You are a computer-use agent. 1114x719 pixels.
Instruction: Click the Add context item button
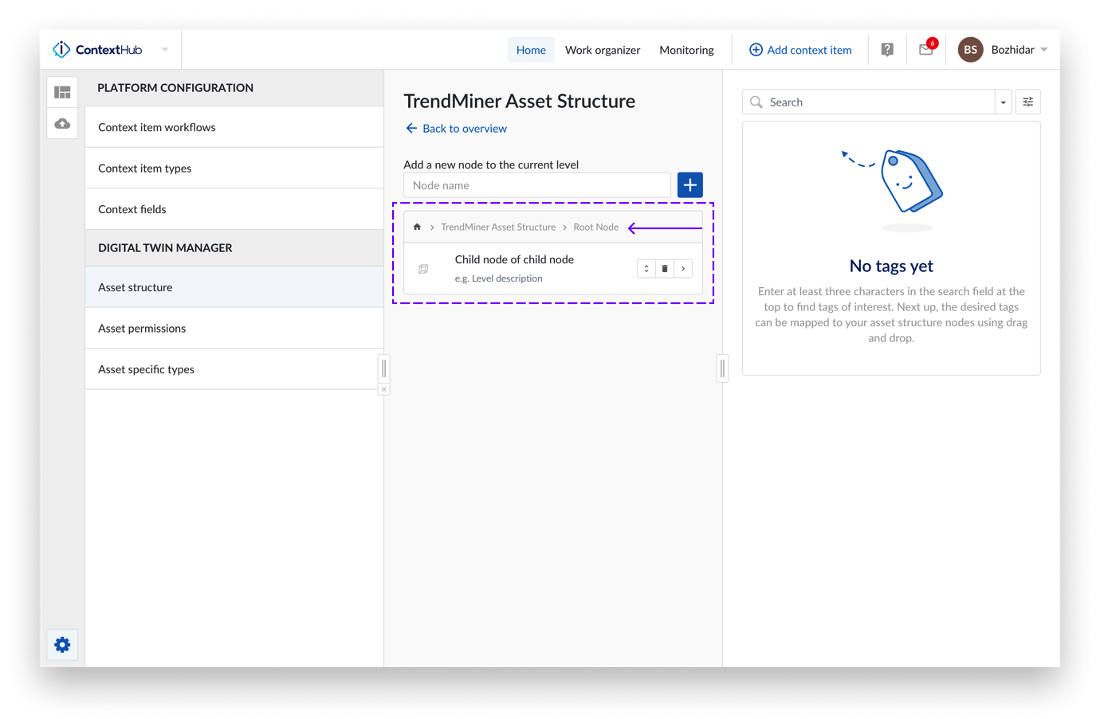800,50
